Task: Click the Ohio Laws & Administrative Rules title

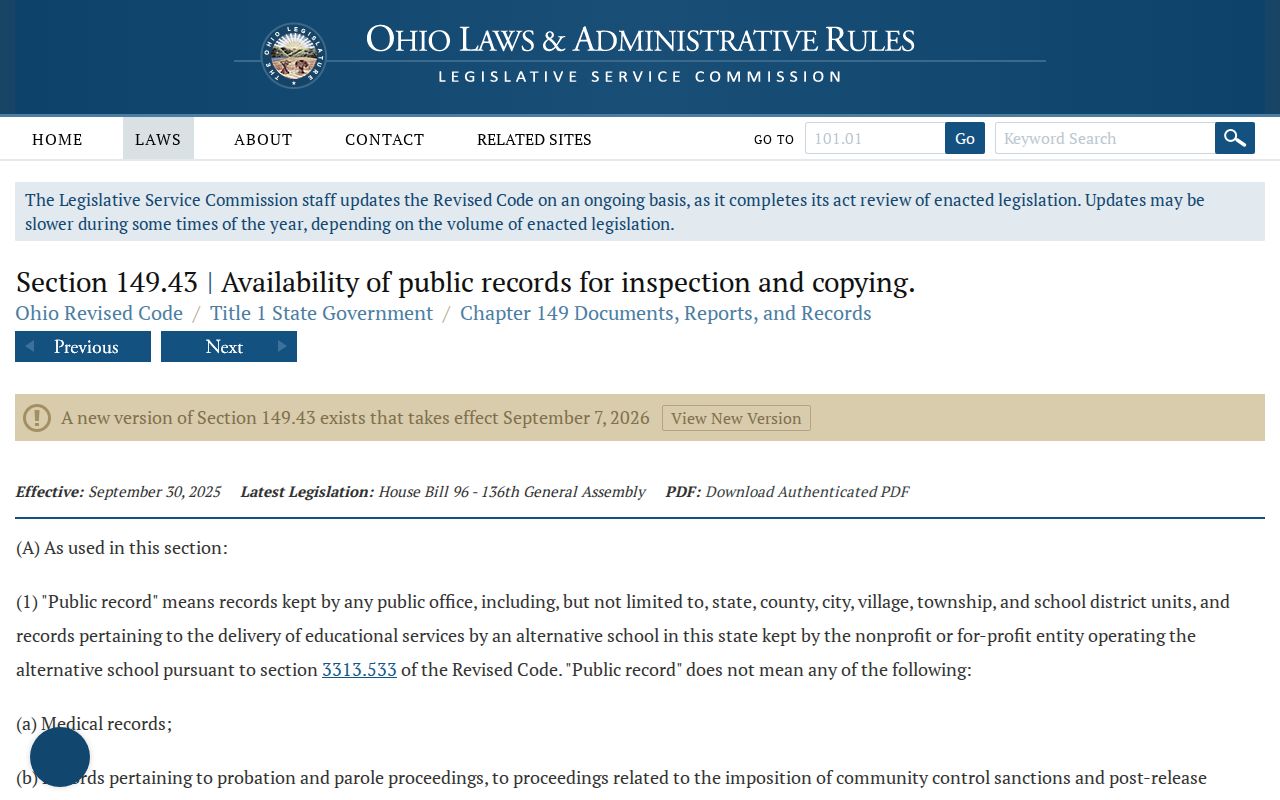Action: [640, 40]
